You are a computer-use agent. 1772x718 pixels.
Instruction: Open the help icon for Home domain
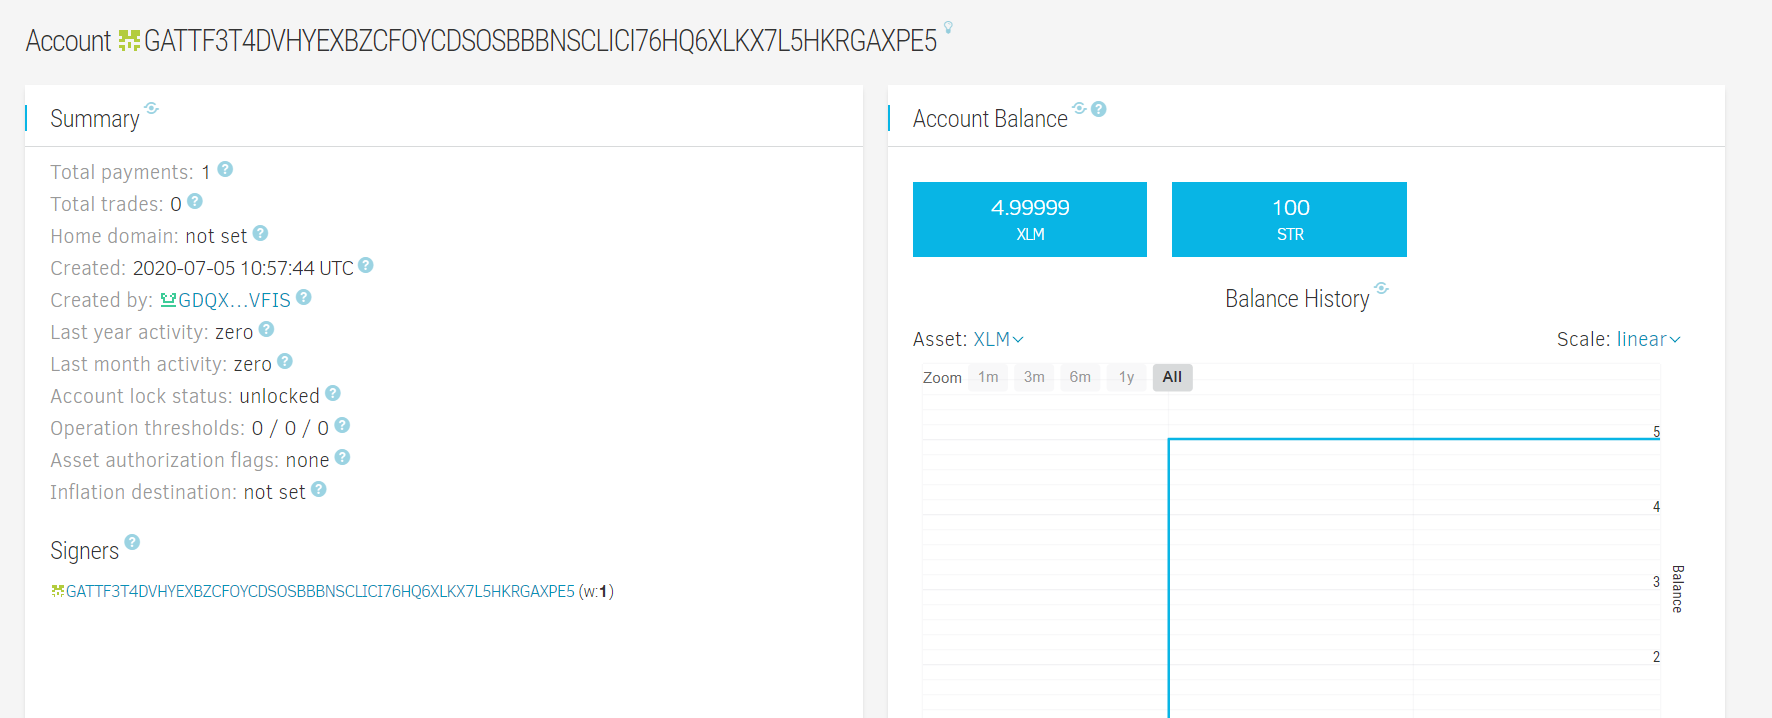[260, 233]
